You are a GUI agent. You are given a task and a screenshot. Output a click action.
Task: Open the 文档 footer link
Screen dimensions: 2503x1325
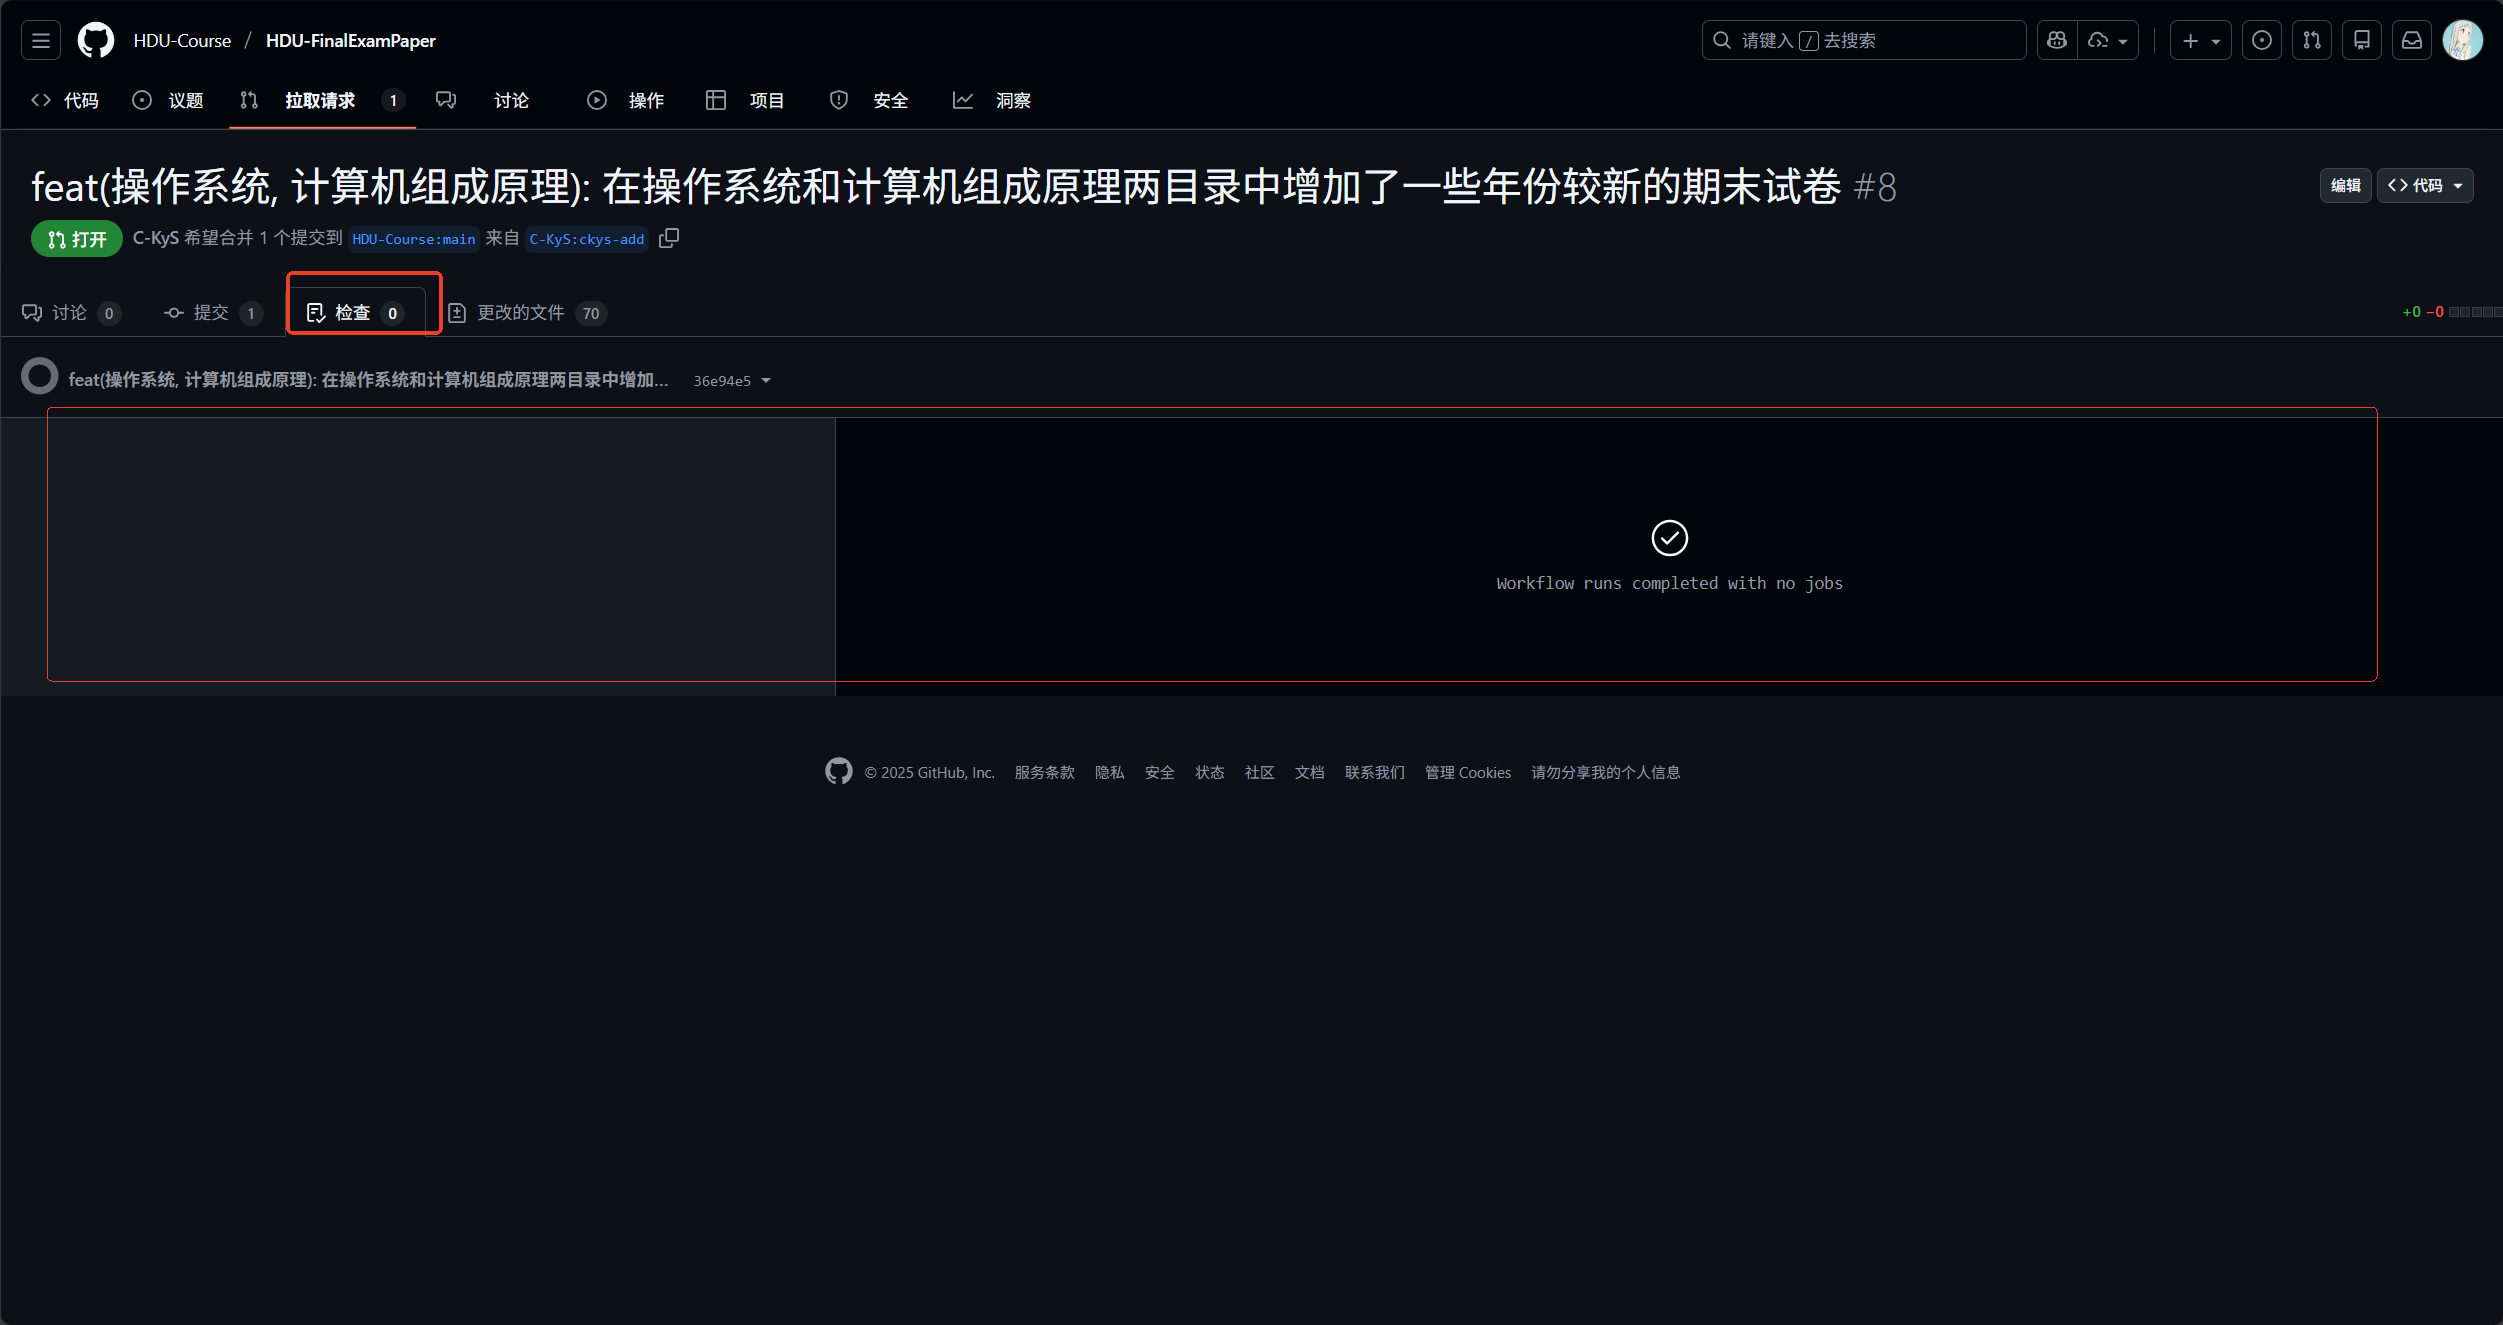coord(1309,773)
